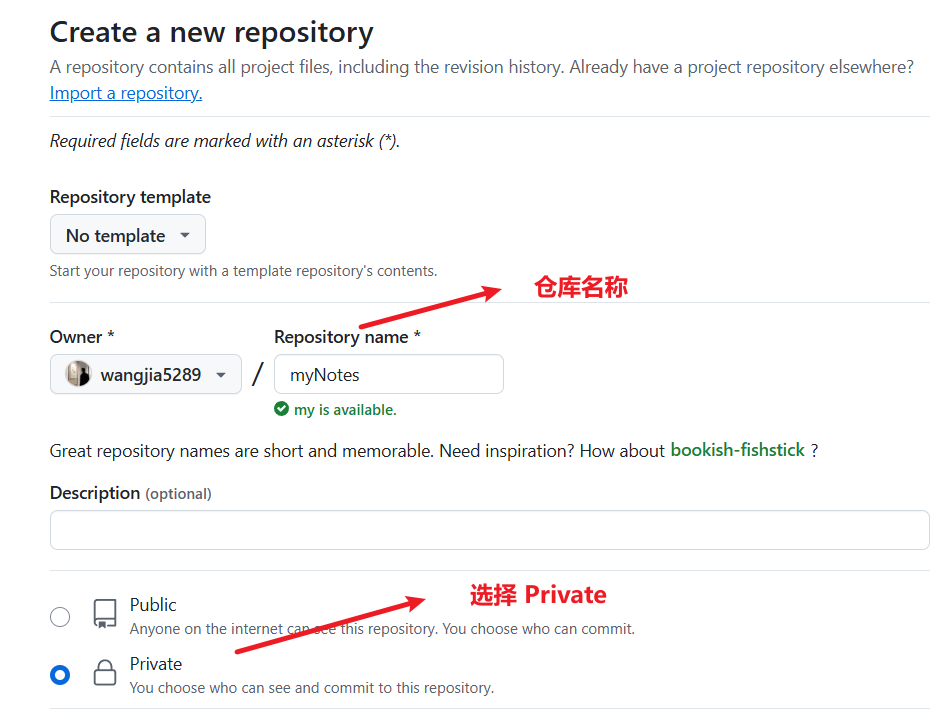Select the Private visibility radio button
The width and height of the screenshot is (950, 722).
coord(60,675)
